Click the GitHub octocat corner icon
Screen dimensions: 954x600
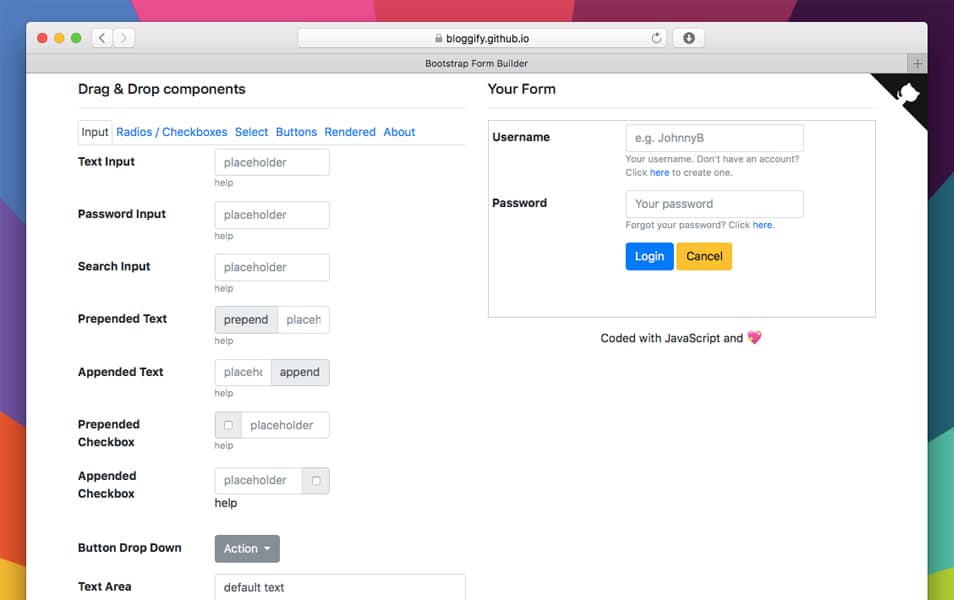pos(907,94)
